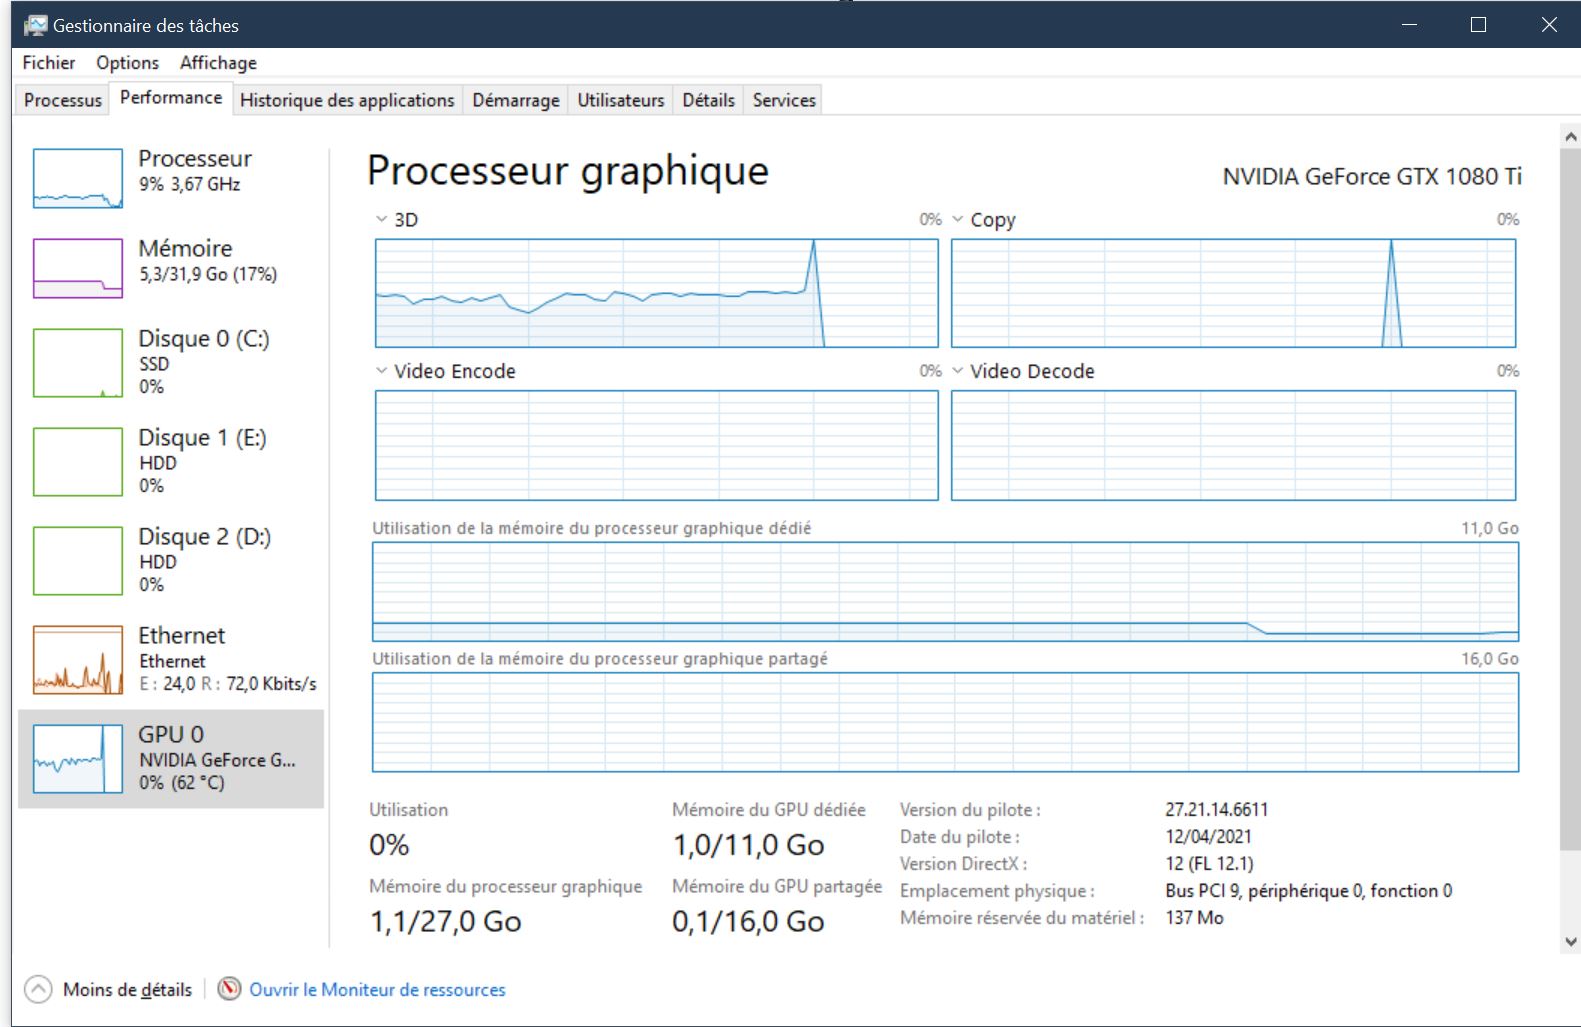Change the Video Decode engine dropdown

pos(958,371)
